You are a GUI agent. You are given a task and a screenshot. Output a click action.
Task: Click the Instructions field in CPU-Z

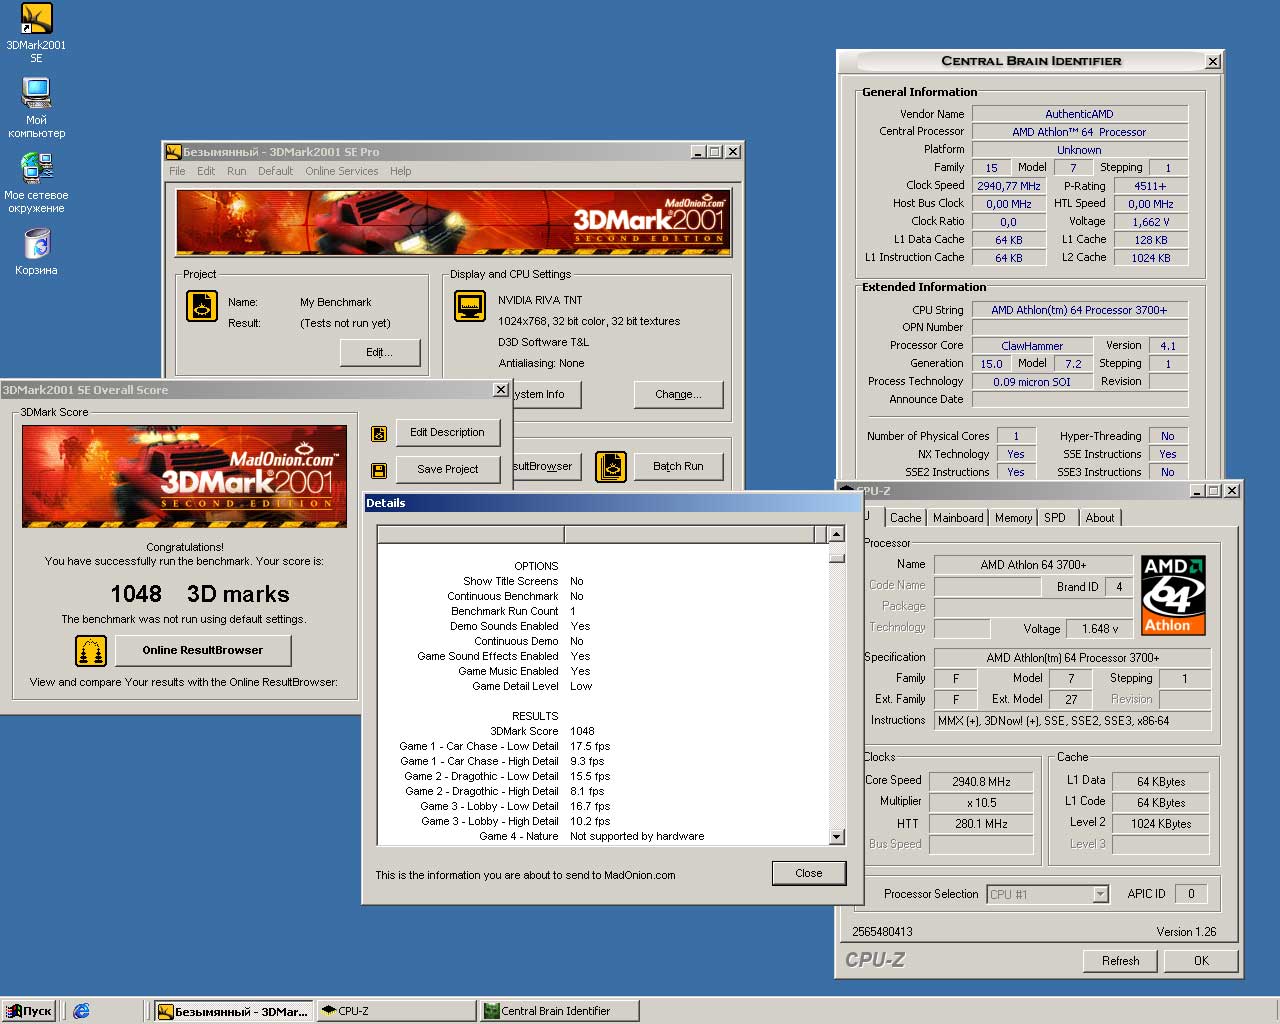pos(1072,721)
